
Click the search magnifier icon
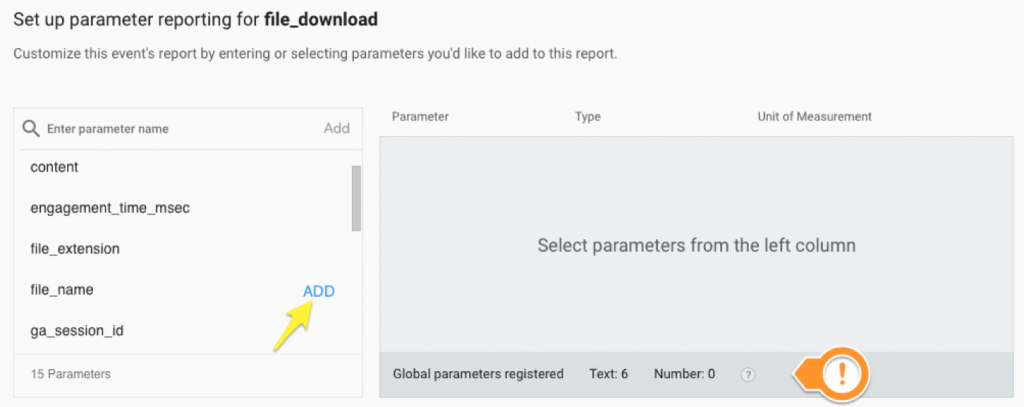tap(31, 128)
